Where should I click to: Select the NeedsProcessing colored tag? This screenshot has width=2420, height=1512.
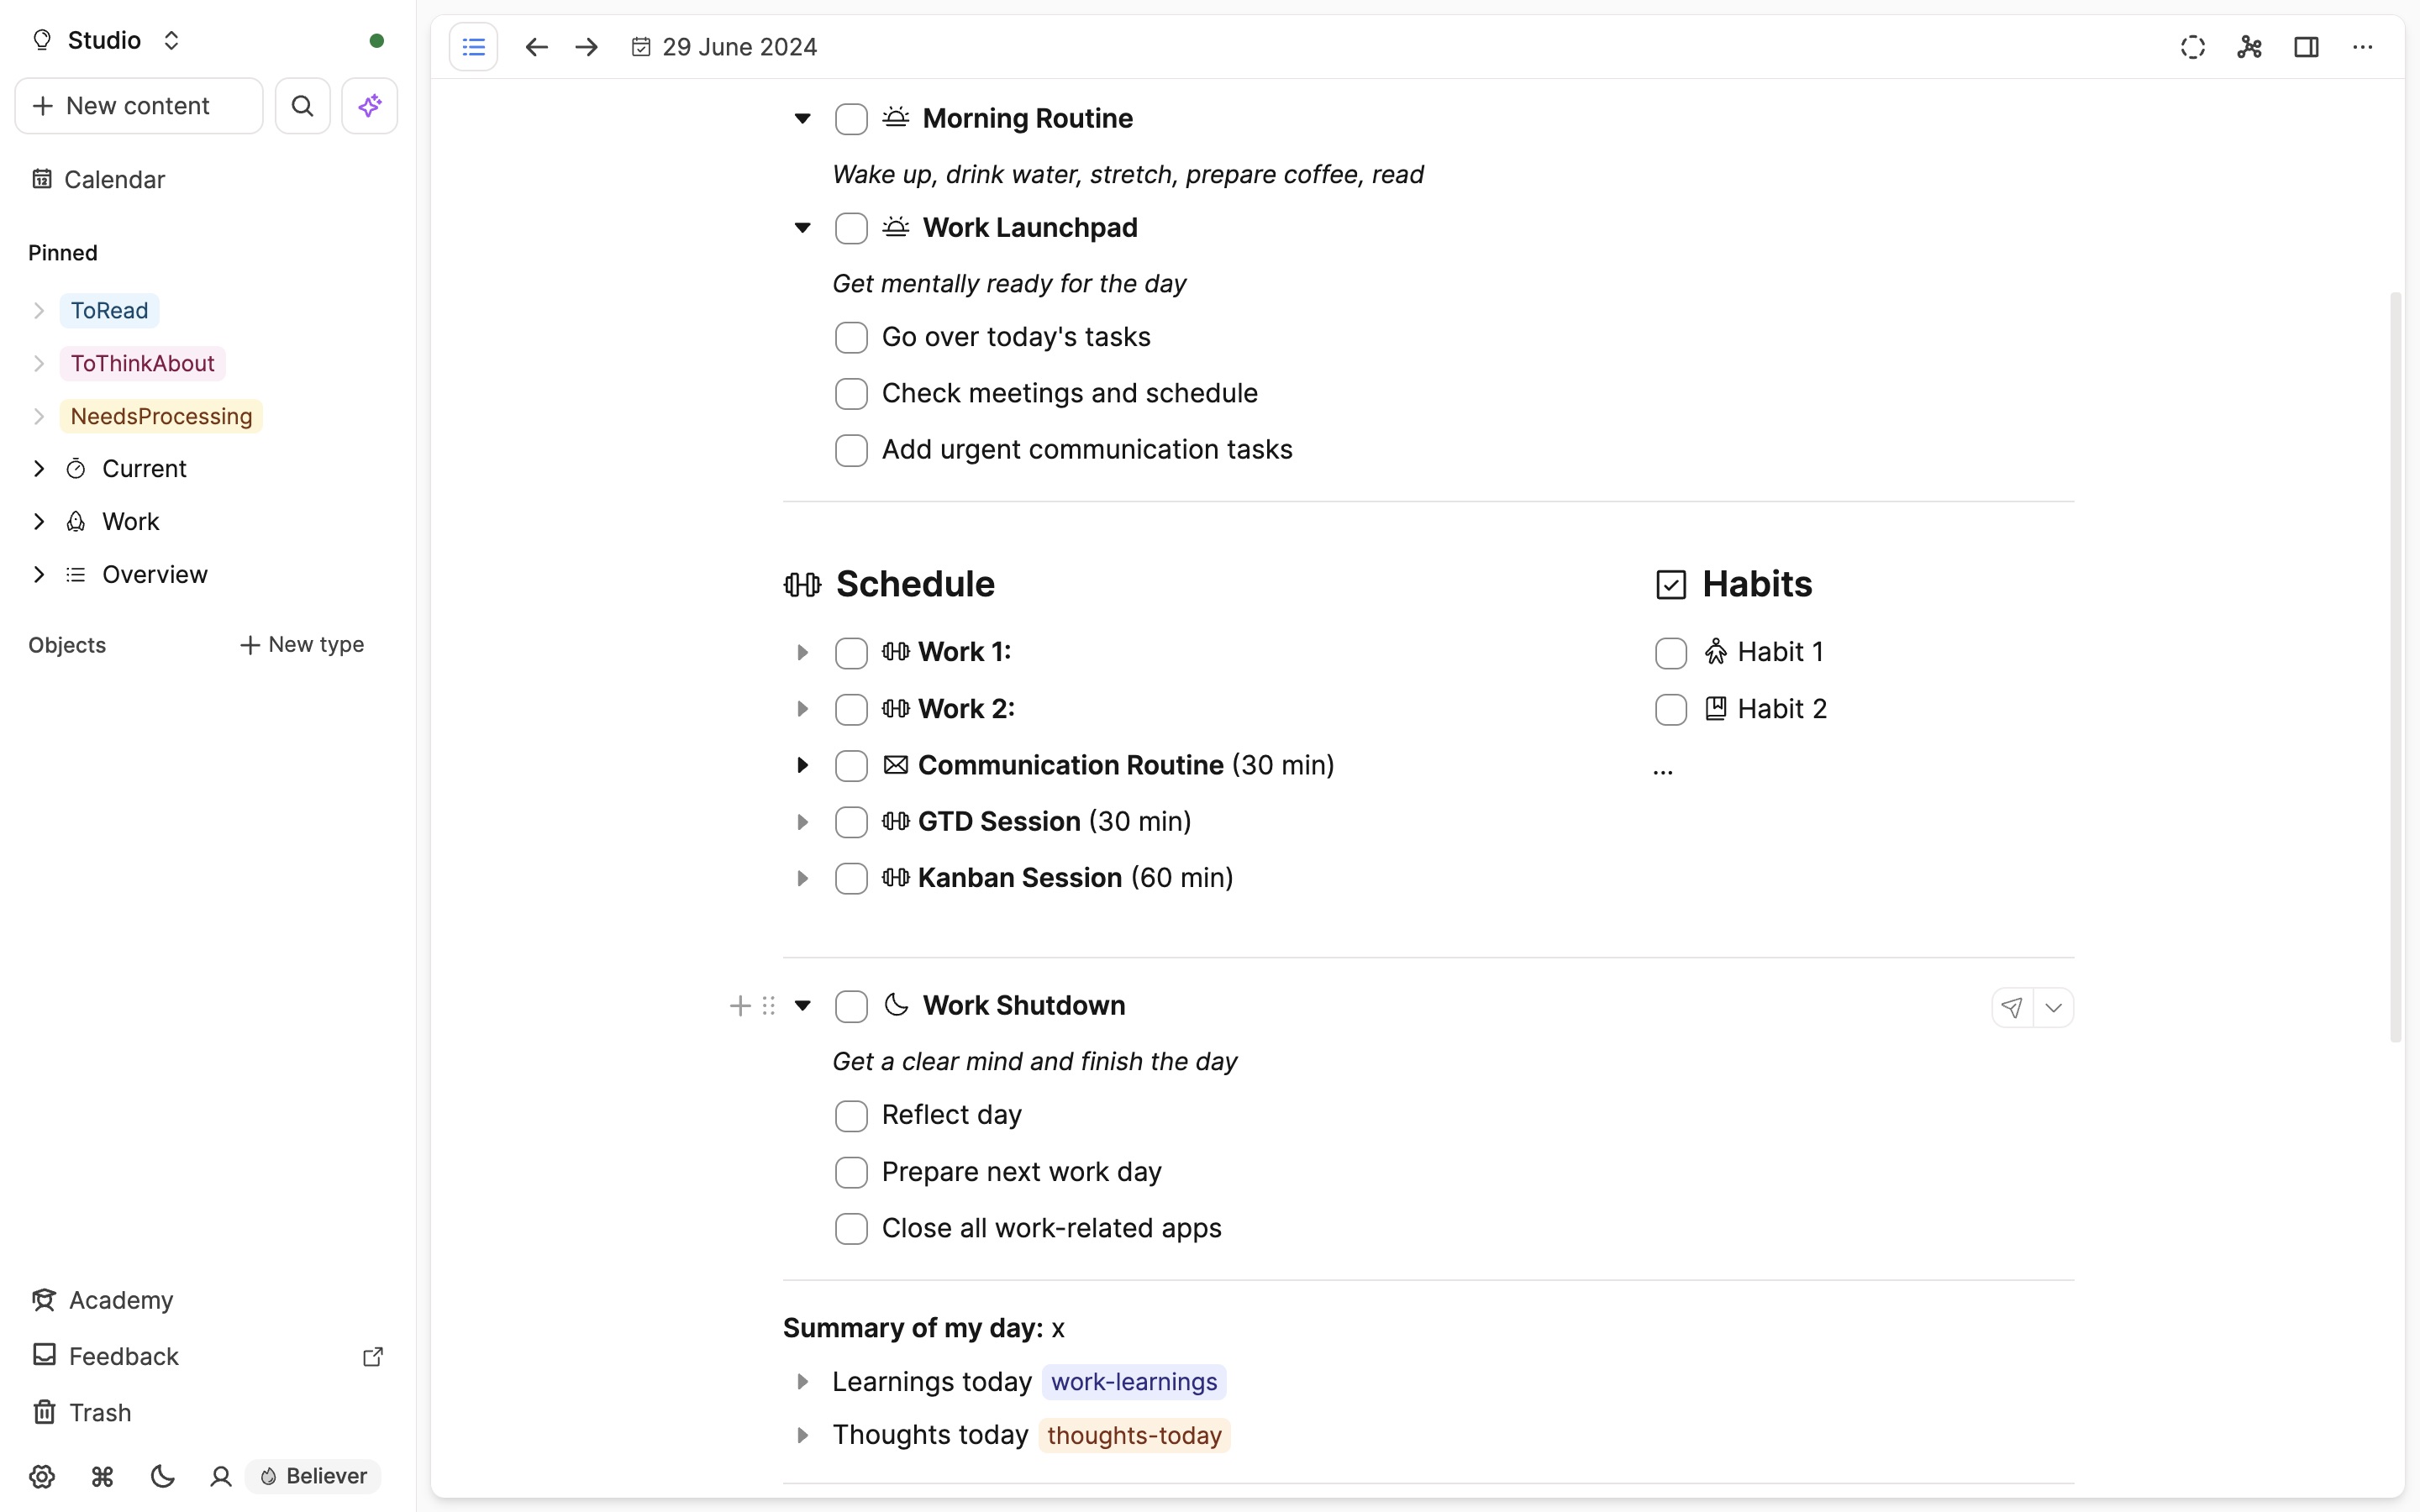[x=161, y=417]
